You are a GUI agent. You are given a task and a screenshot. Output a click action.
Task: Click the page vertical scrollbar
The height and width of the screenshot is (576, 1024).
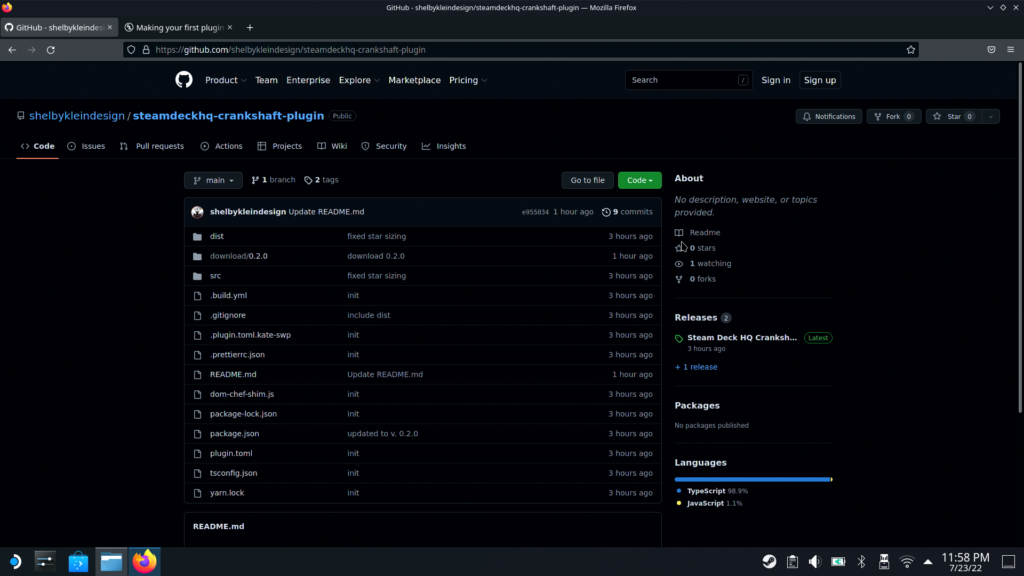[1019, 238]
